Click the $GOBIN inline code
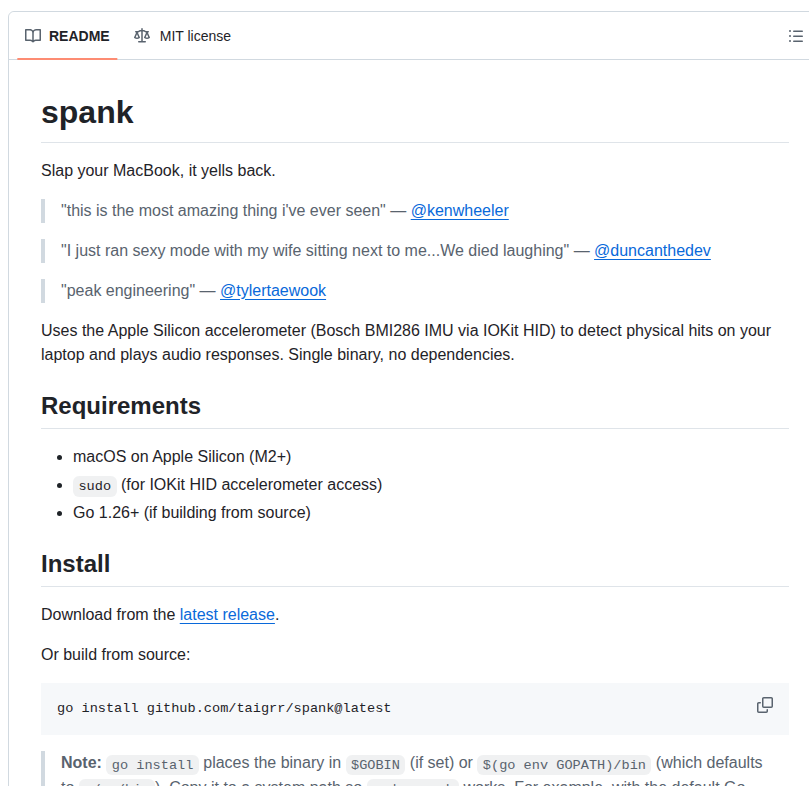809x786 pixels. (374, 764)
